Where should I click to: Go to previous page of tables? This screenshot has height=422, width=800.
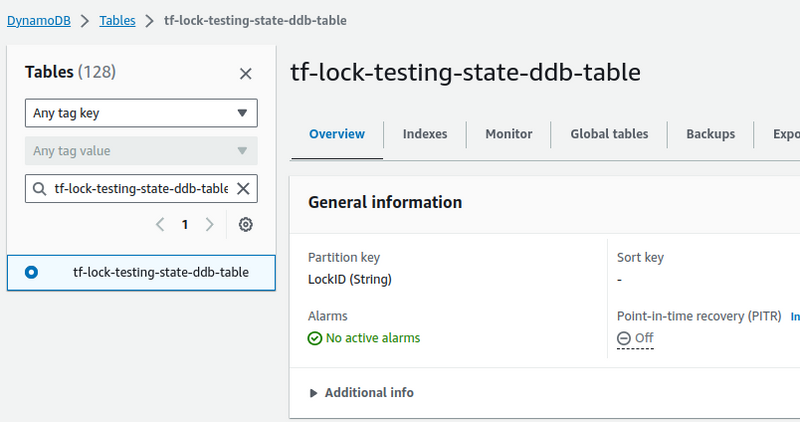(x=160, y=225)
